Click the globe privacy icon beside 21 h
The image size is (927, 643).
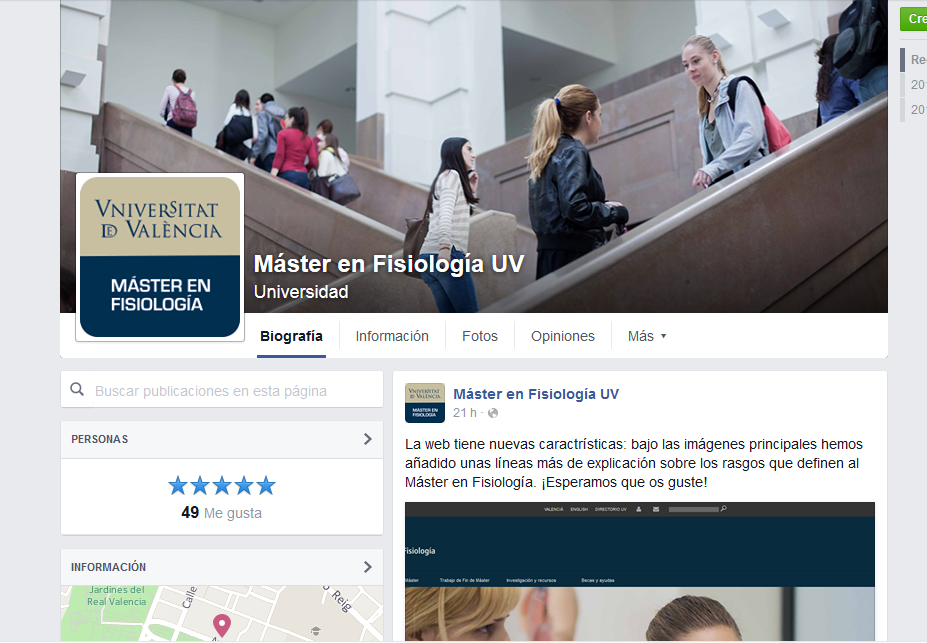click(x=492, y=413)
